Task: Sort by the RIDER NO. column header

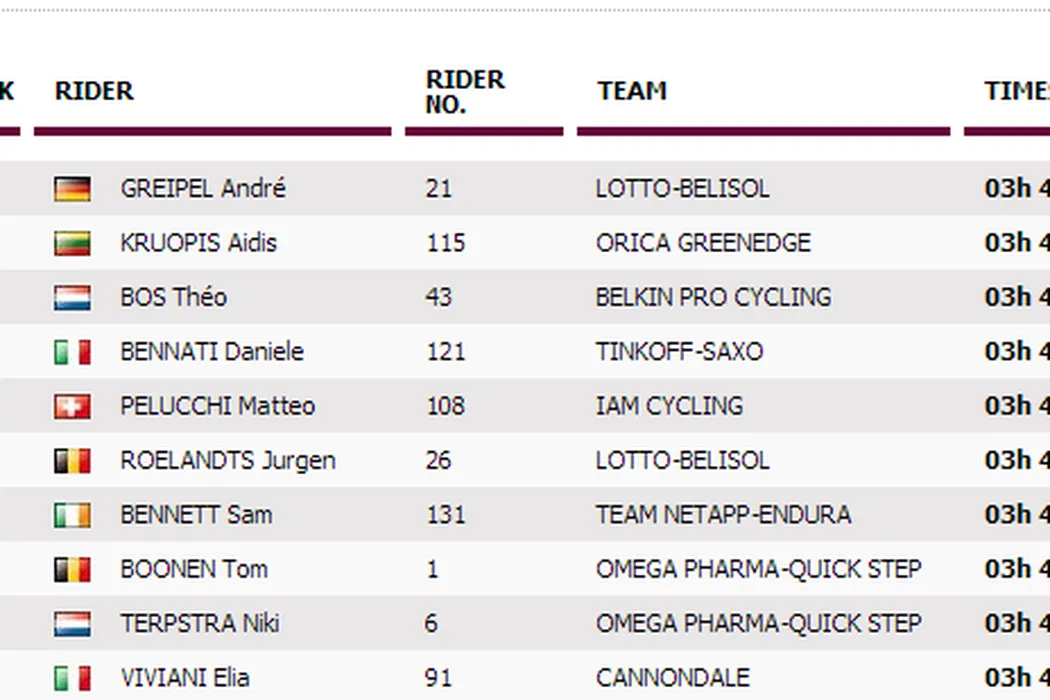Action: click(x=465, y=92)
